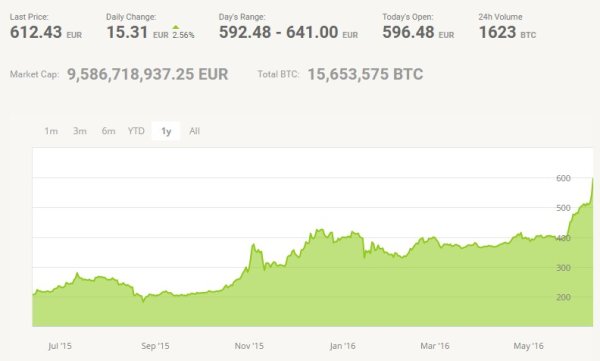
Task: Click the May '16 axis label
Action: coord(528,346)
